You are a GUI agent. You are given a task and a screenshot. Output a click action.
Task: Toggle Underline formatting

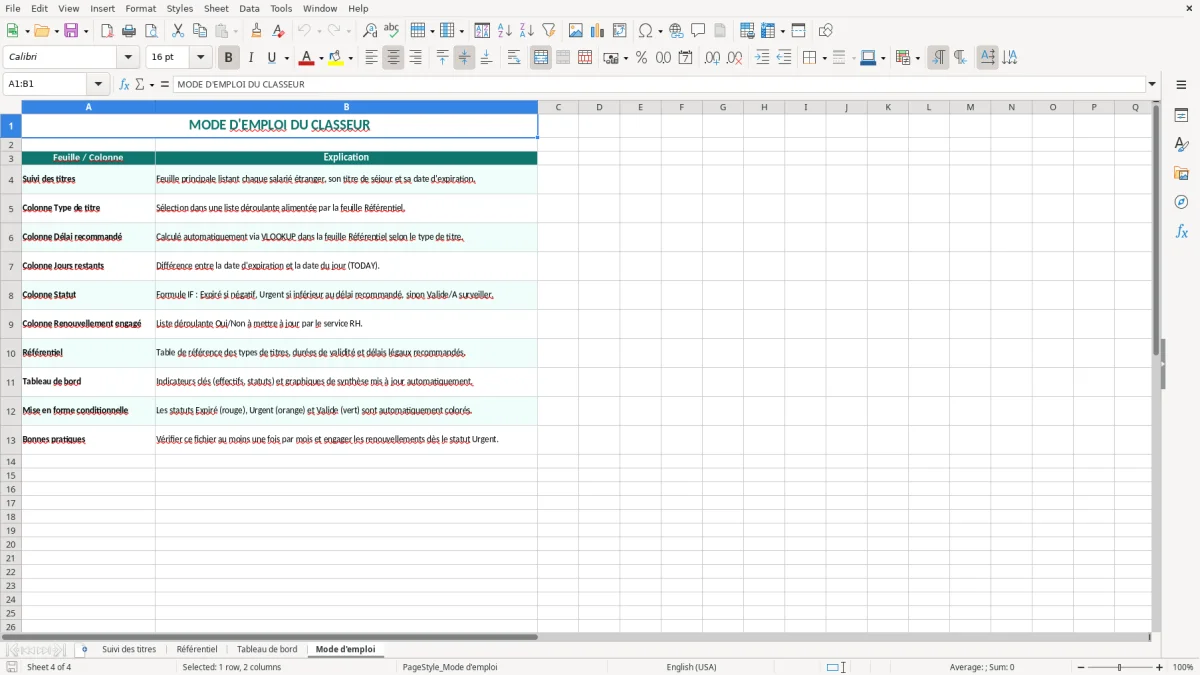(x=272, y=58)
